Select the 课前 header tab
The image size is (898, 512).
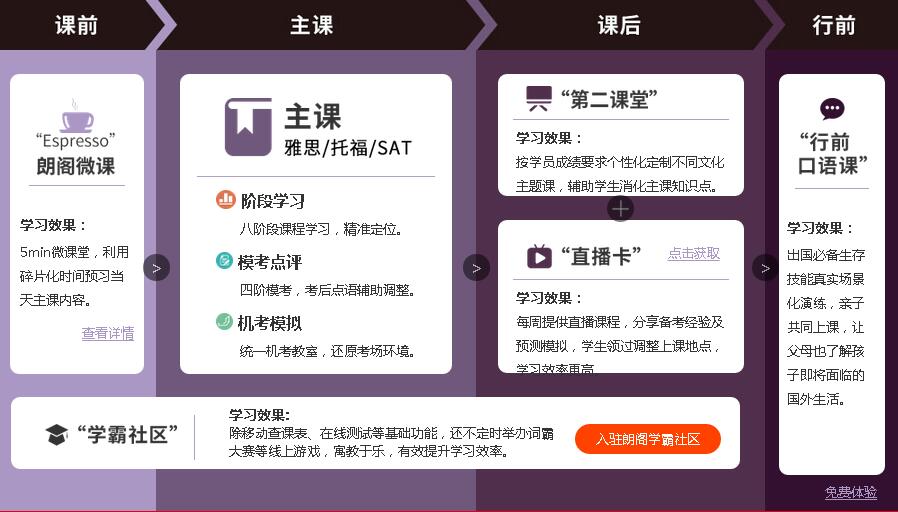pos(76,25)
